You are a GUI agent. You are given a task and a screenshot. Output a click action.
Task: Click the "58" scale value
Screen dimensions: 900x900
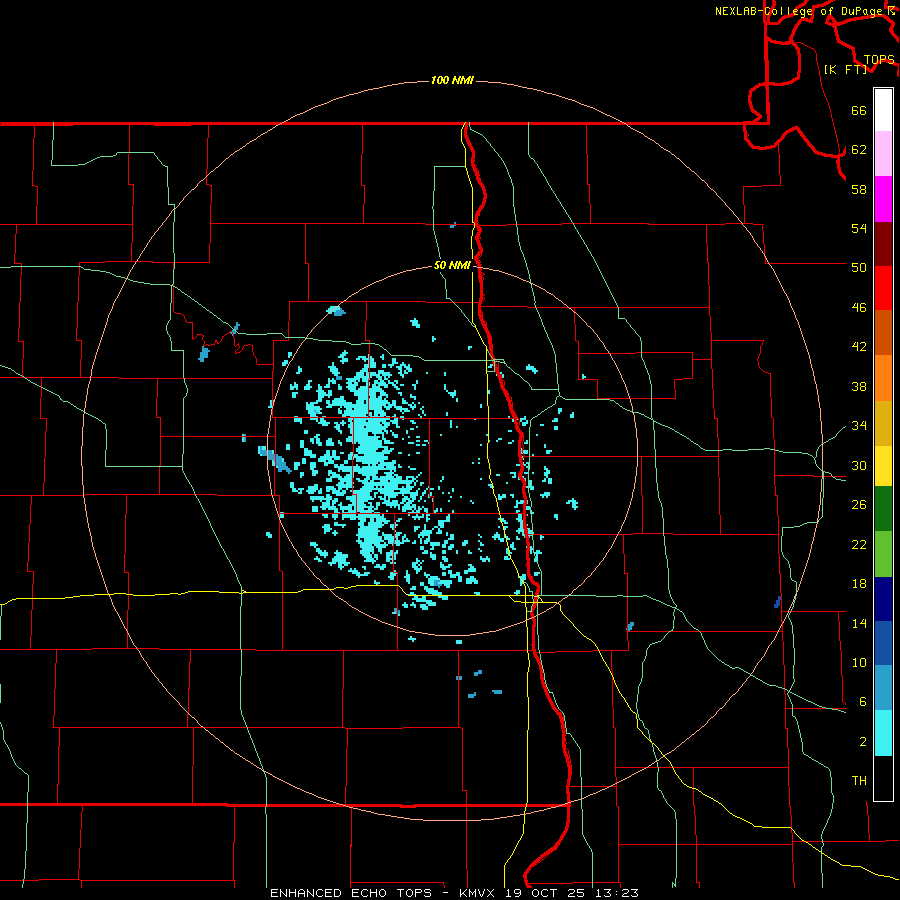859,189
